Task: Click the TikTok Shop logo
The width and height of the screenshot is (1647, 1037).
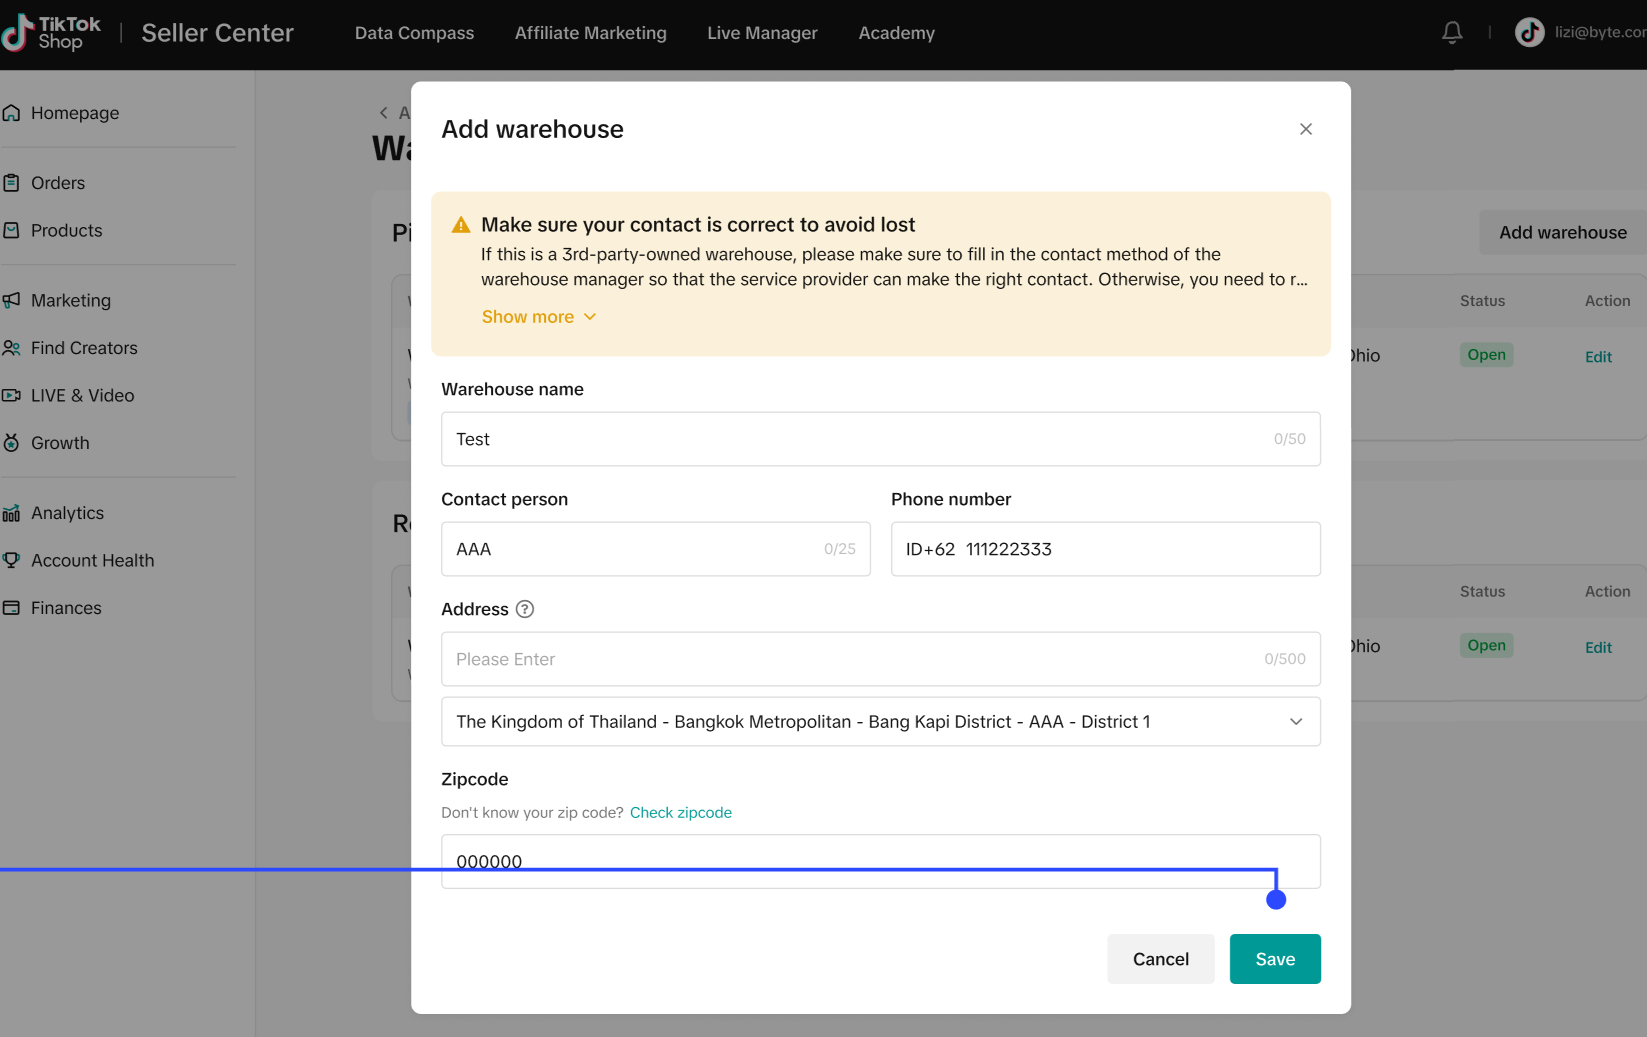Action: (52, 33)
